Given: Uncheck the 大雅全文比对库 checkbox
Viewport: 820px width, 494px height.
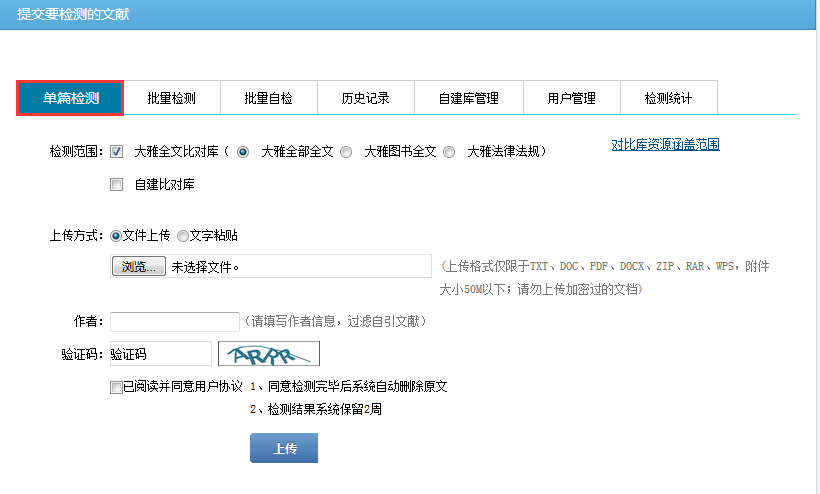Looking at the screenshot, I should point(117,152).
